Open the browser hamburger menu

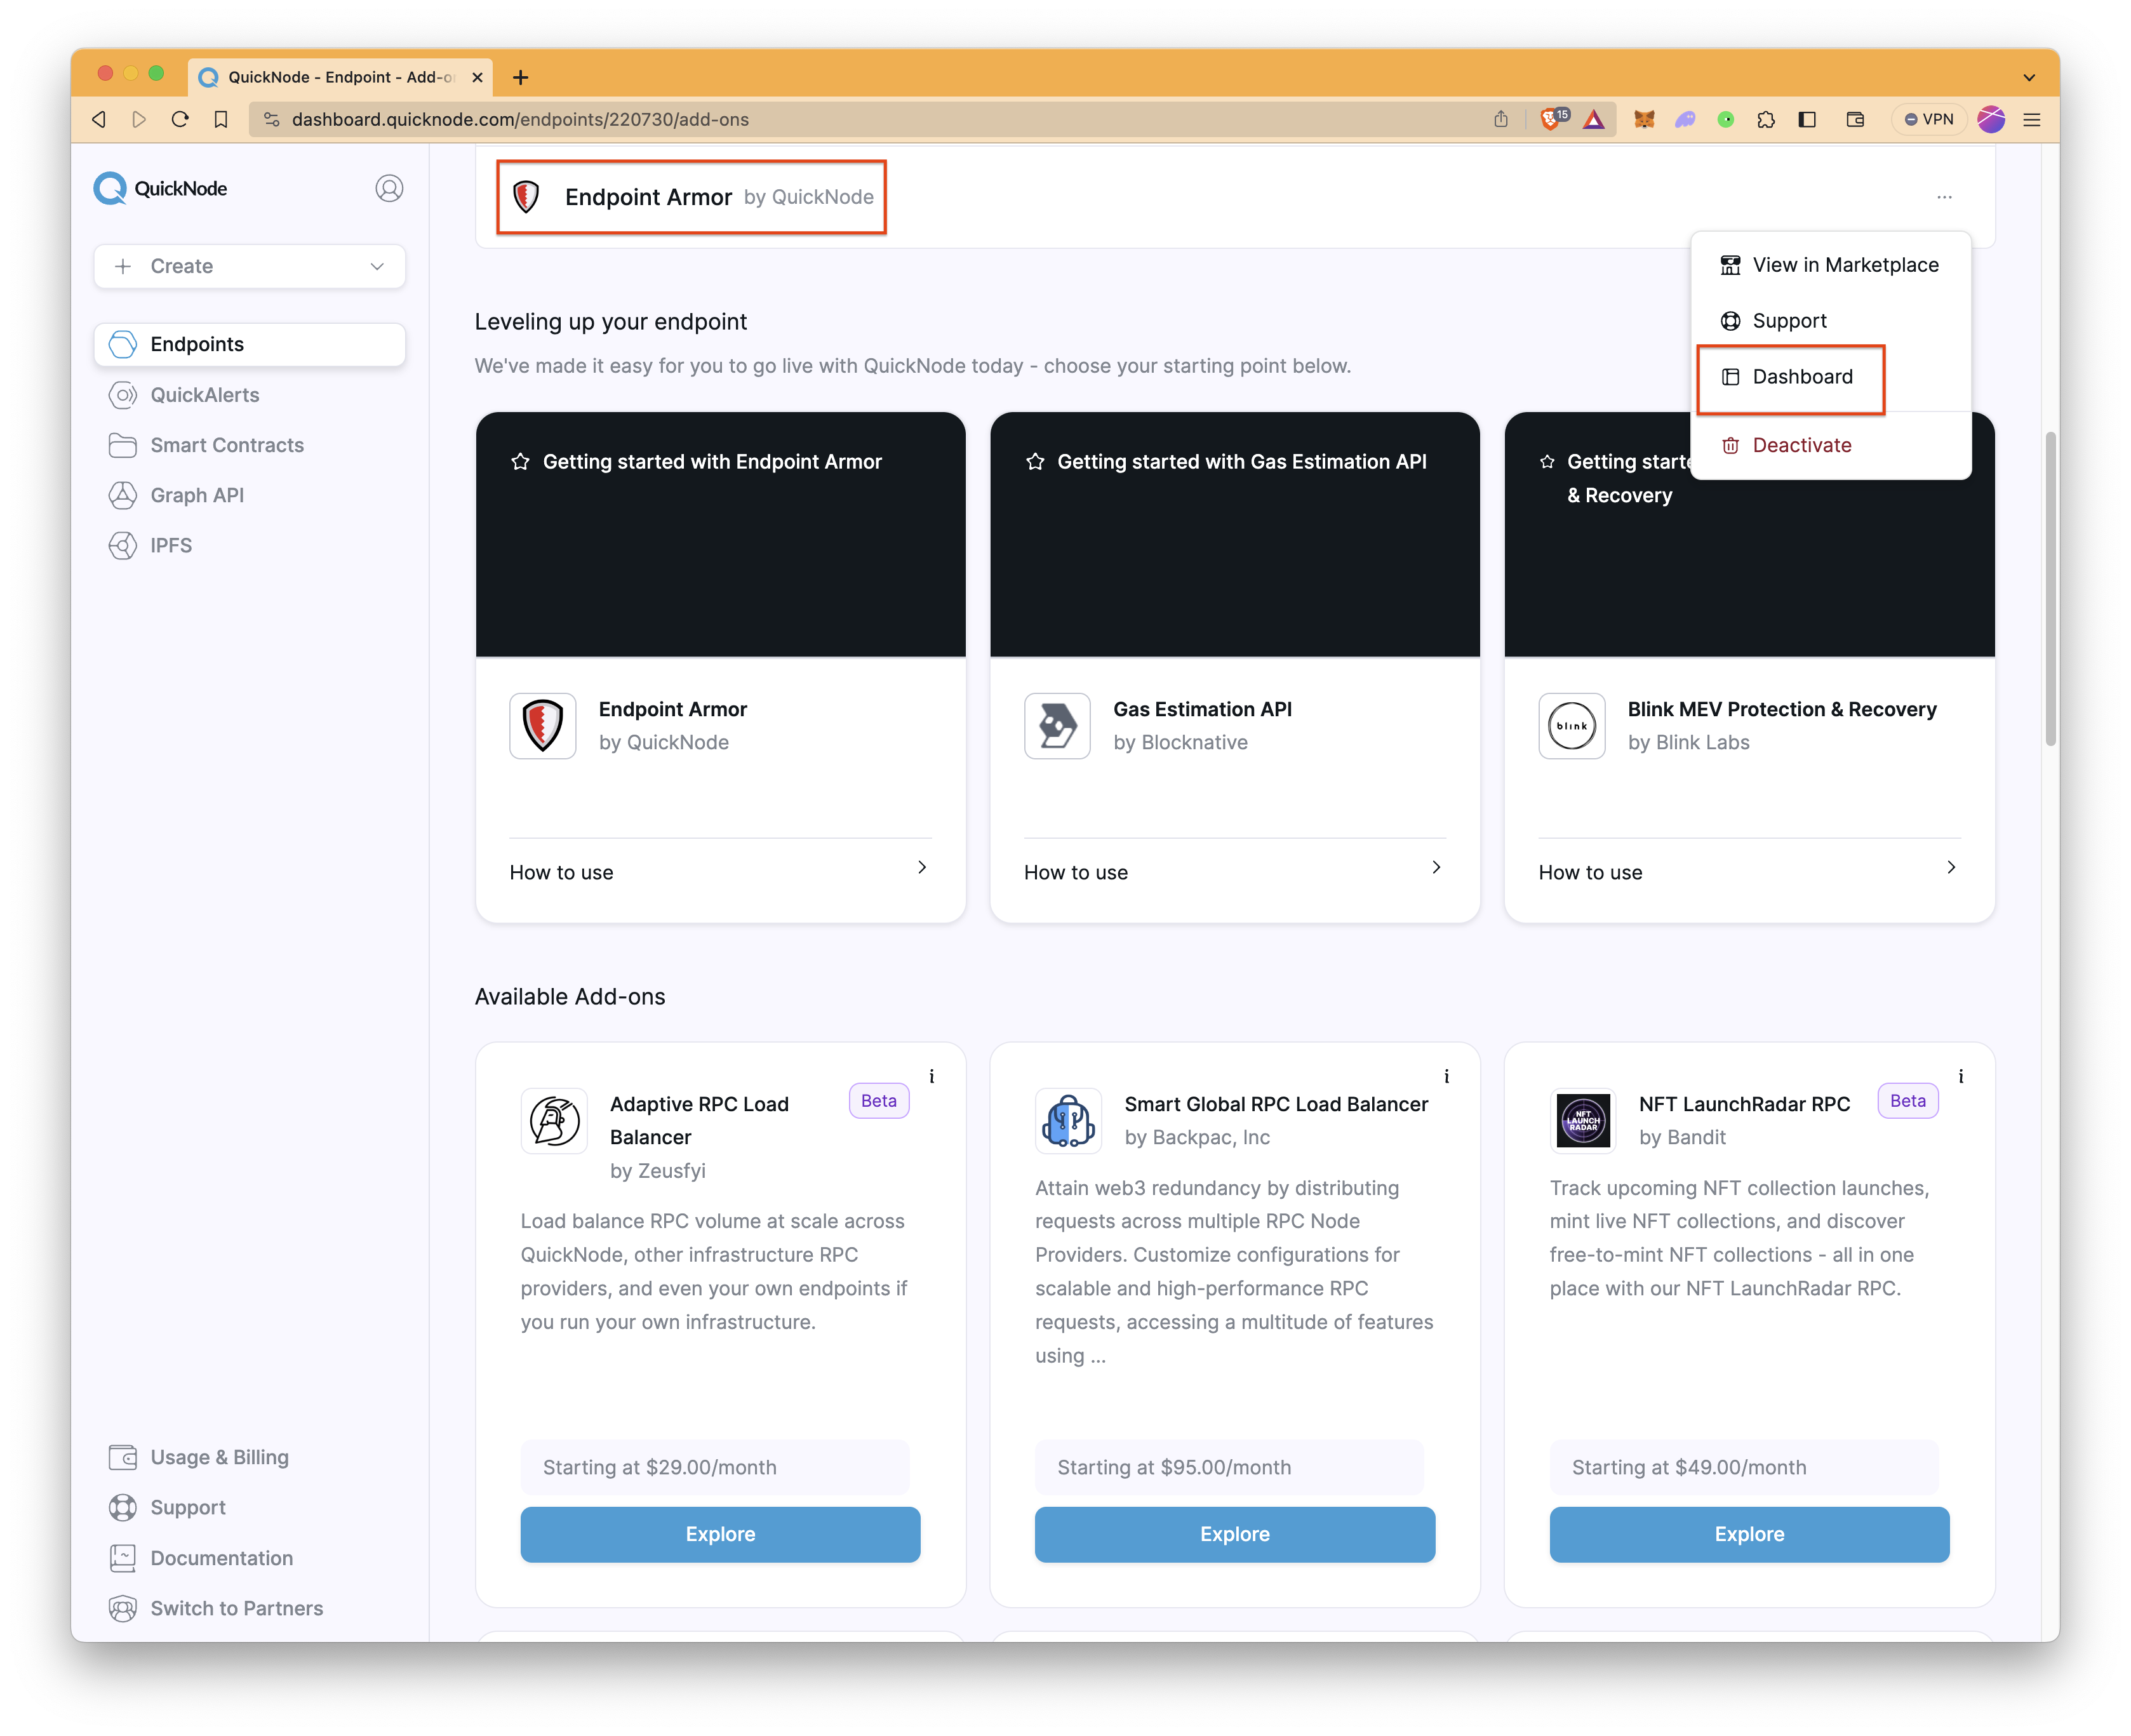[x=2031, y=119]
